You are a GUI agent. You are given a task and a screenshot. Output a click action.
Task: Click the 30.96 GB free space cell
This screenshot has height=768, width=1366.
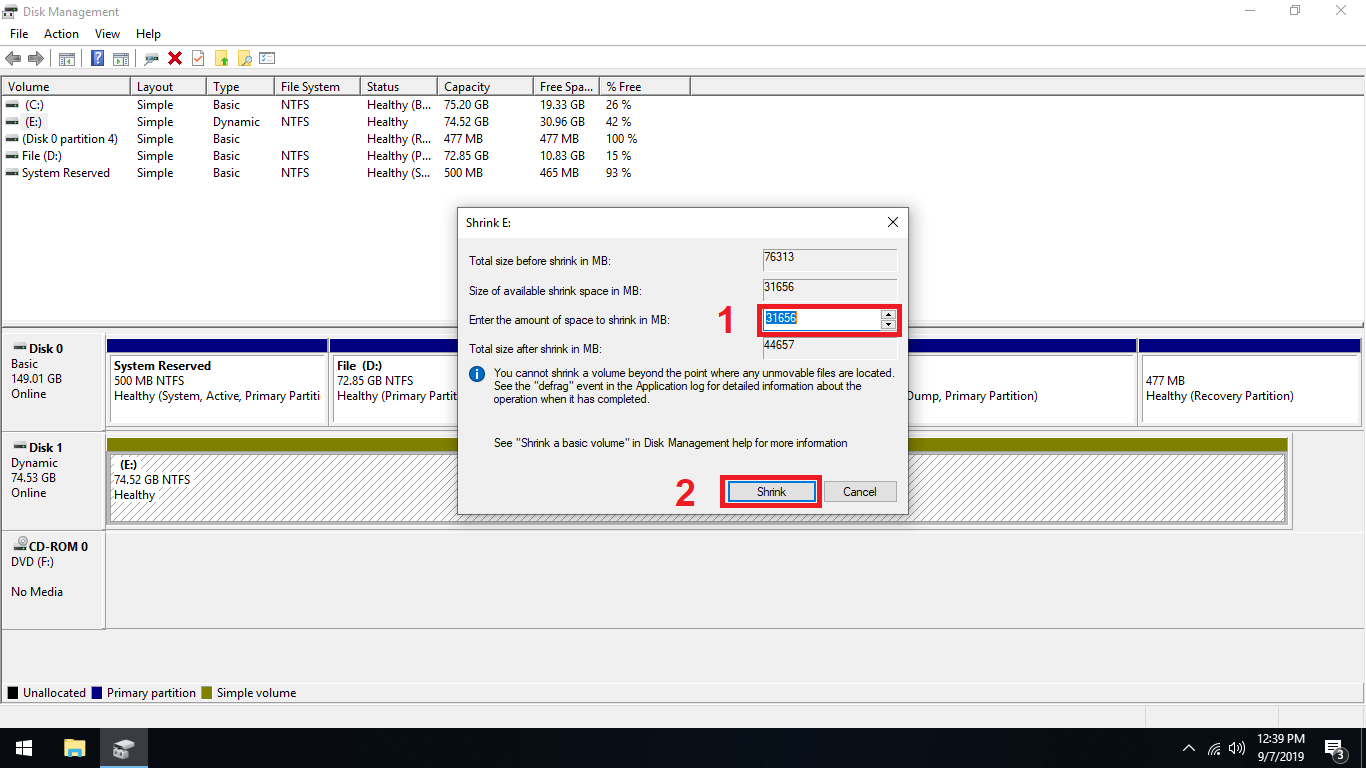(x=562, y=122)
